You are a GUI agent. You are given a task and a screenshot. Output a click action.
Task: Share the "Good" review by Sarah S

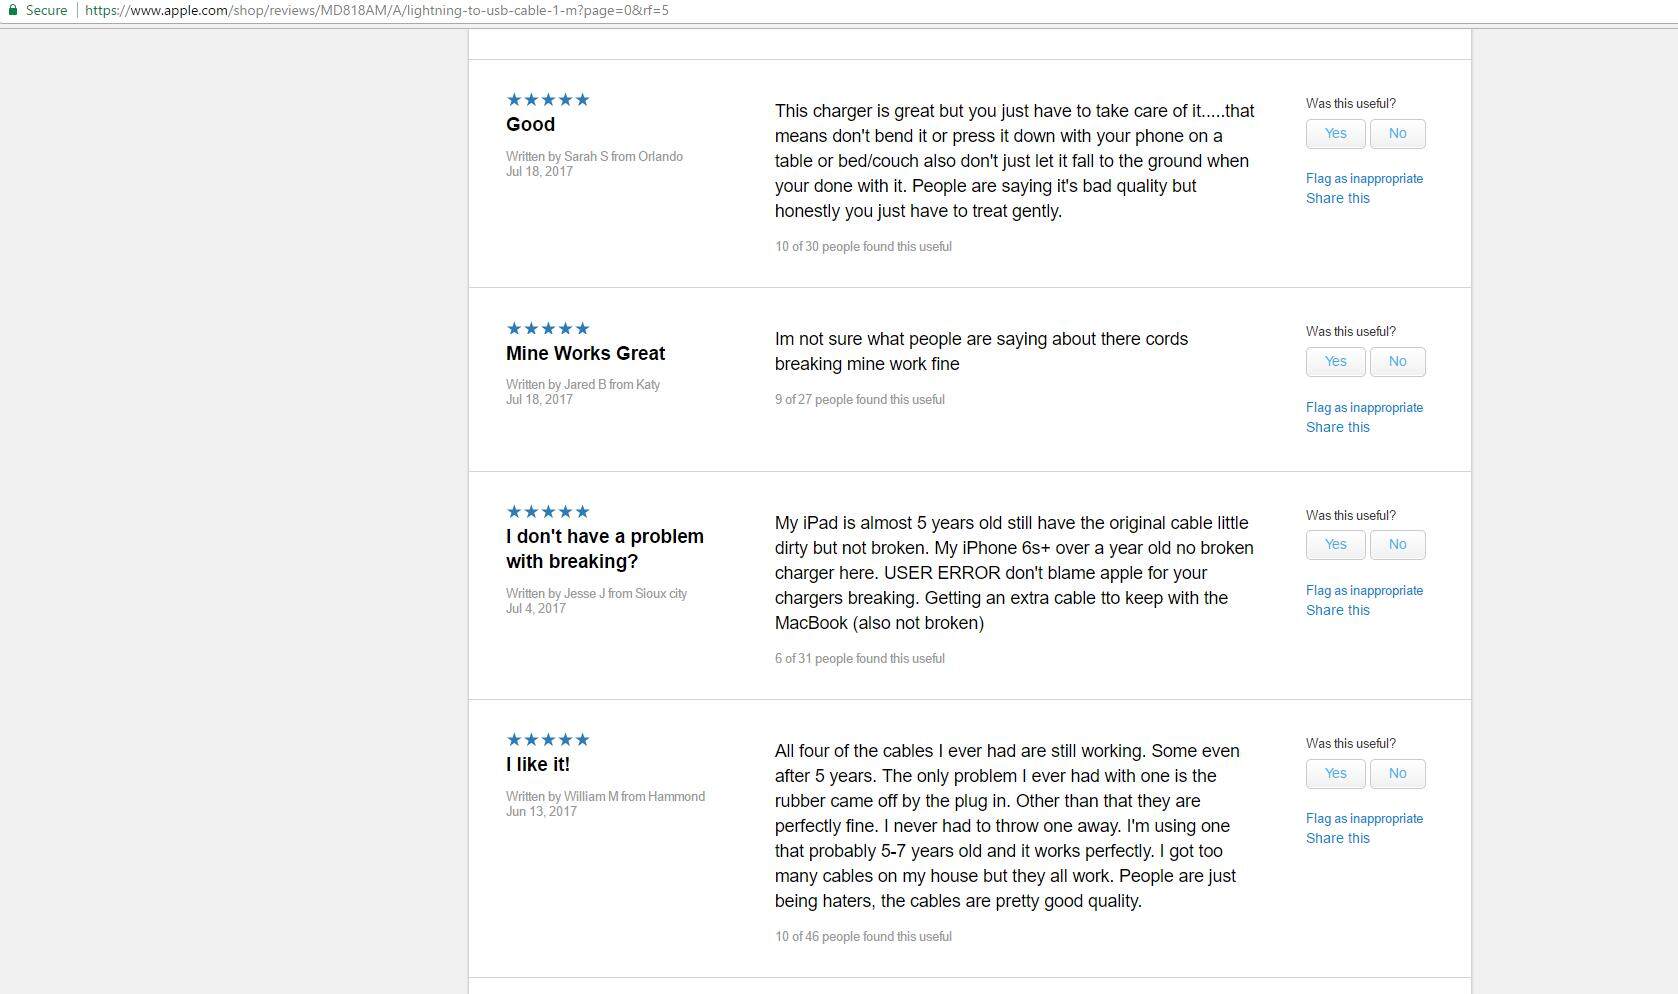1337,198
